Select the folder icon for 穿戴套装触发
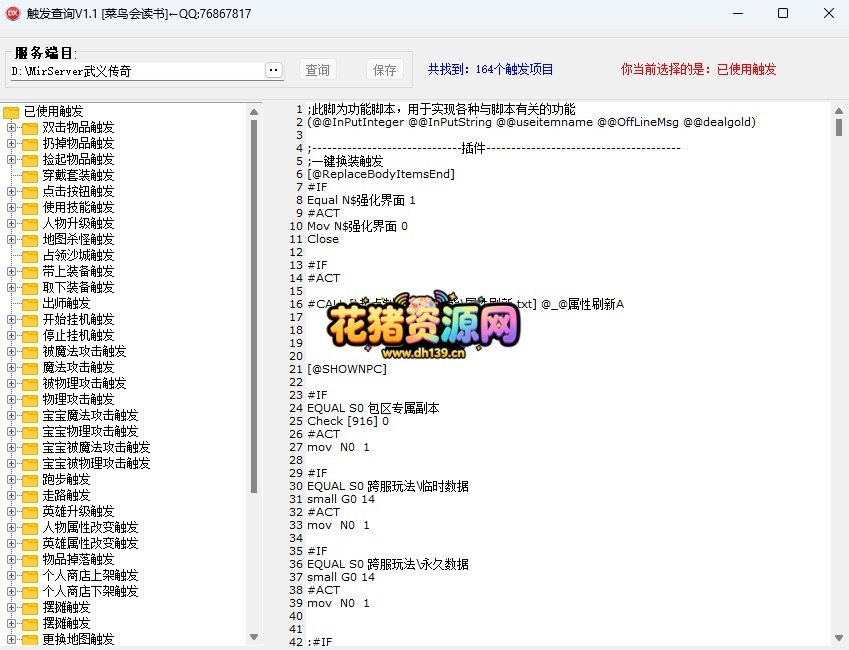Viewport: 849px width, 650px height. point(30,176)
